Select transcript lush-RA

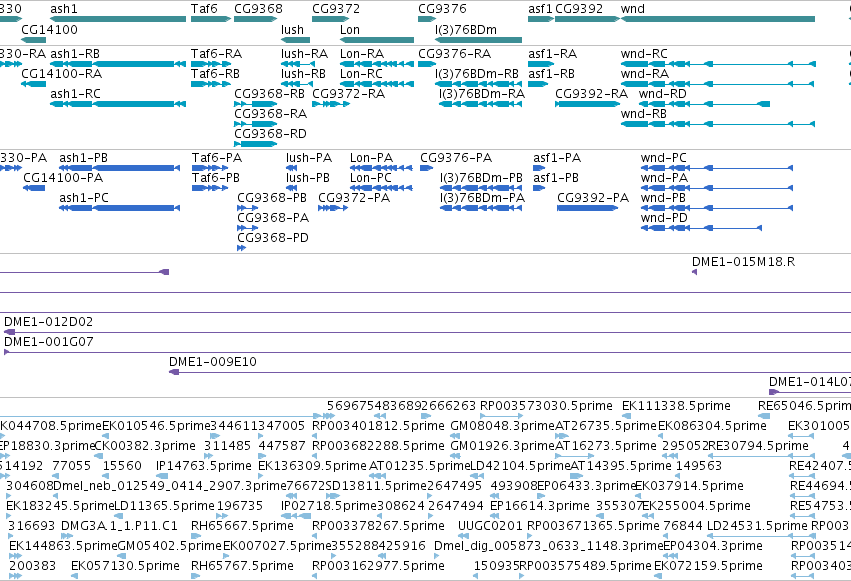(x=297, y=64)
